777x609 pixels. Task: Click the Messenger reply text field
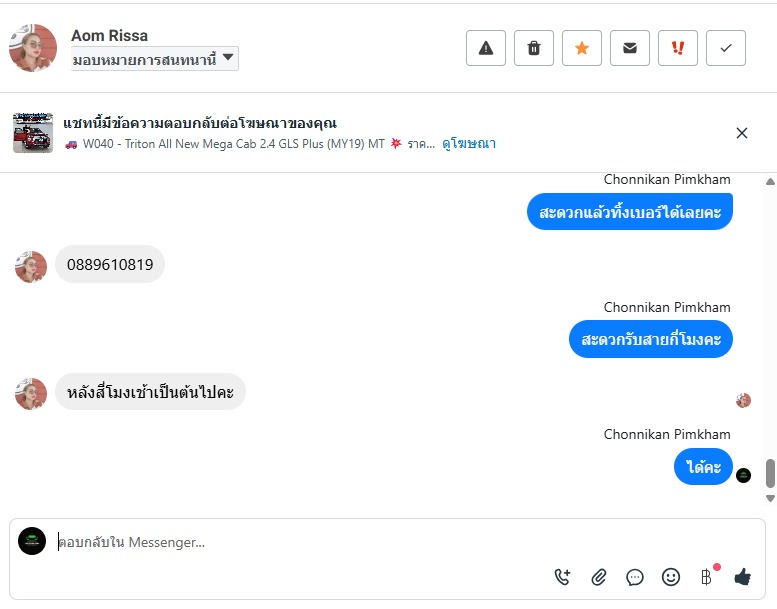[300, 543]
